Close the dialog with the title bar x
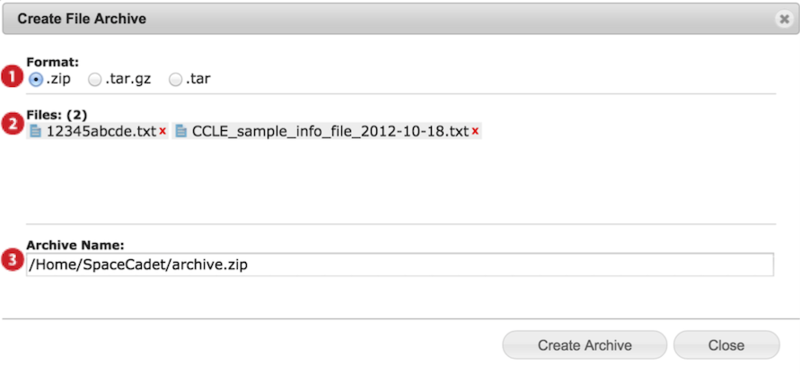This screenshot has height=374, width=800. [x=784, y=19]
